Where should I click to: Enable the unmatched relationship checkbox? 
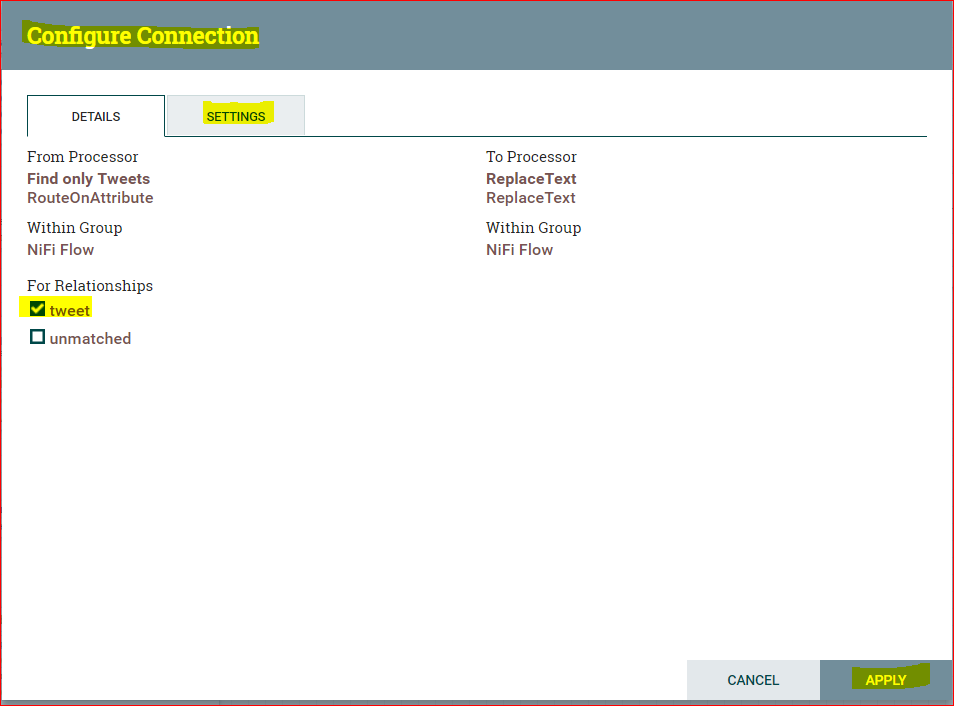[x=37, y=337]
